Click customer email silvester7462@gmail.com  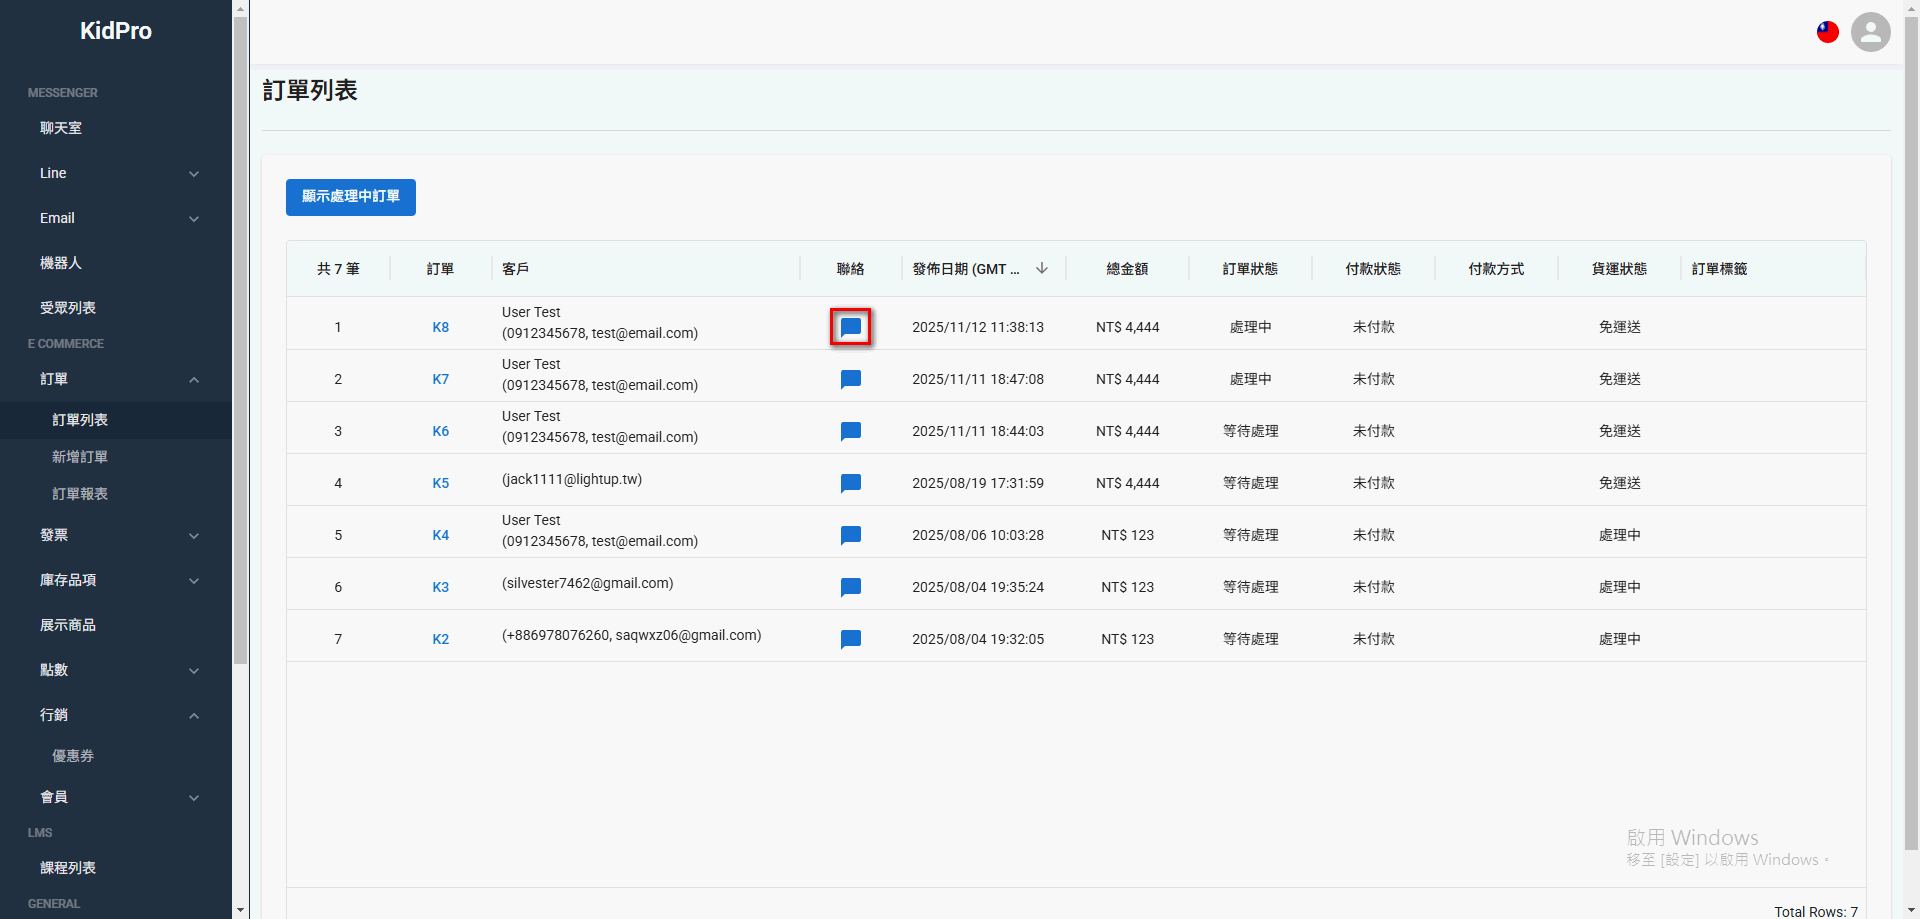pyautogui.click(x=588, y=583)
